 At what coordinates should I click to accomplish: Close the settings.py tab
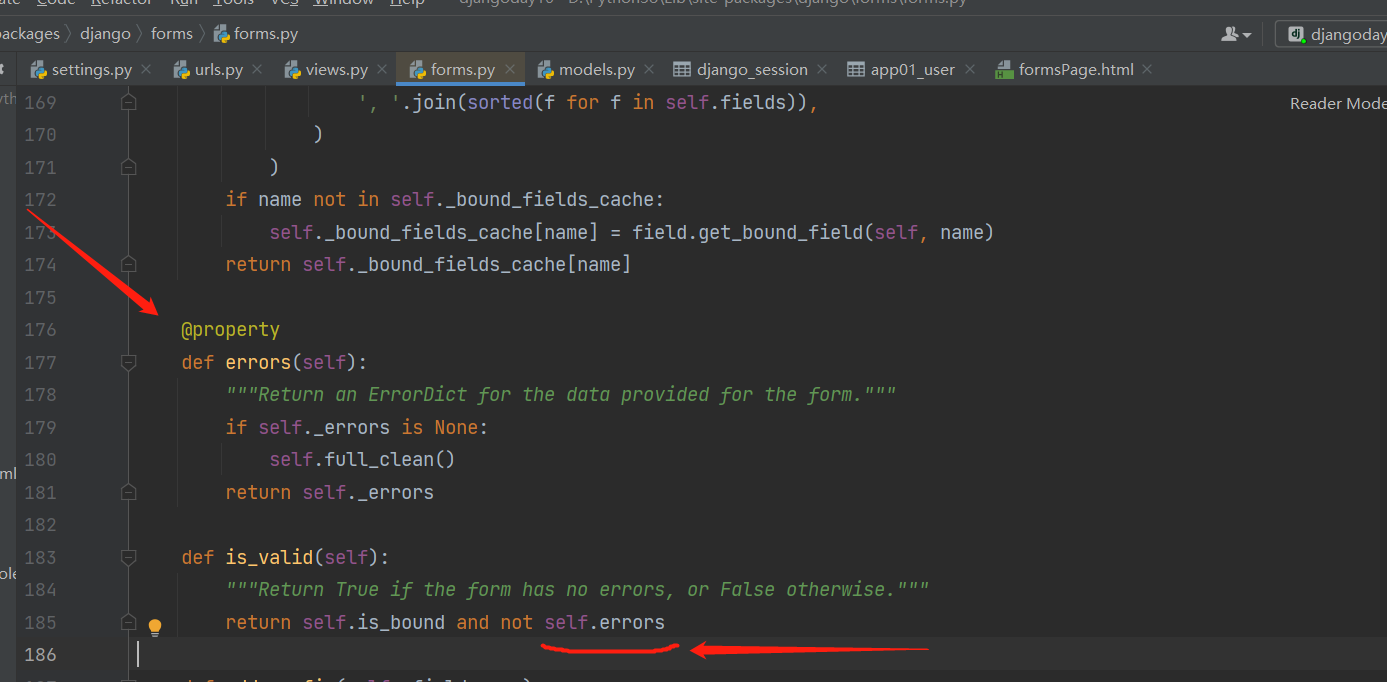tap(146, 70)
